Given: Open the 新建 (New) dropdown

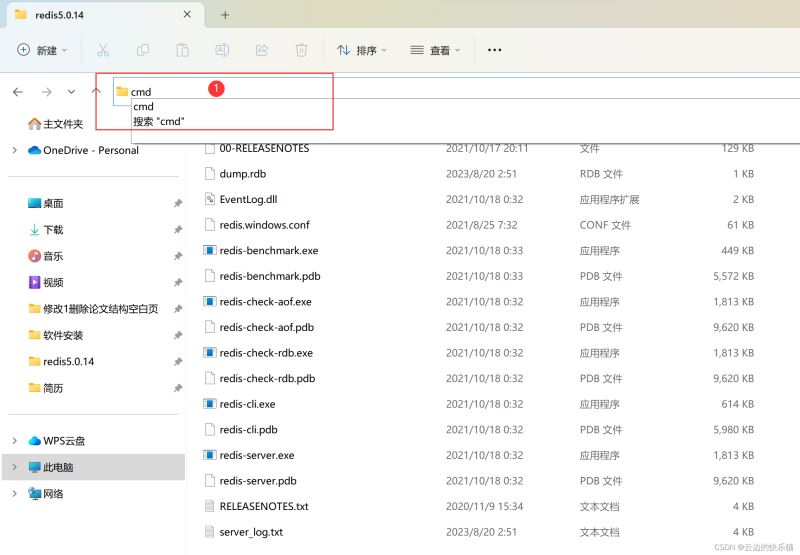Looking at the screenshot, I should click(42, 50).
